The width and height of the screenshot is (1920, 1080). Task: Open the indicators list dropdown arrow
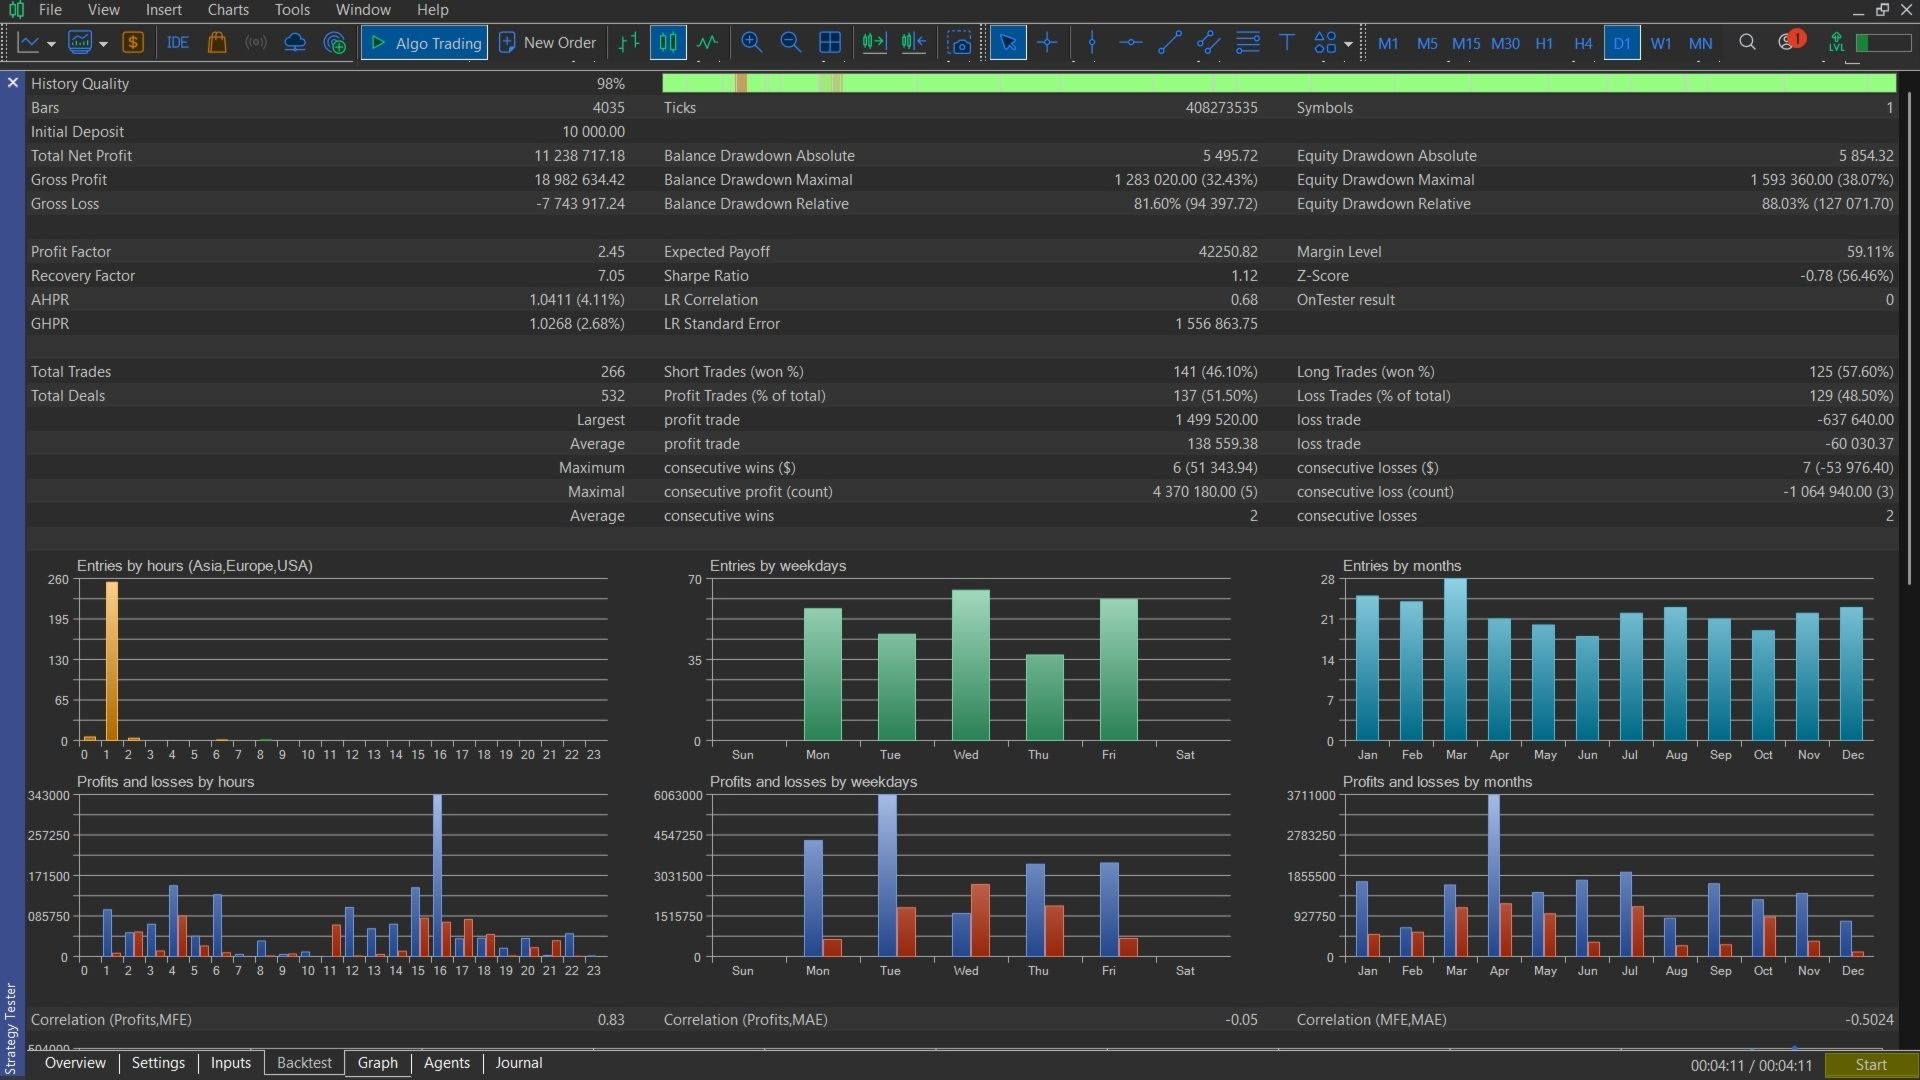click(103, 45)
